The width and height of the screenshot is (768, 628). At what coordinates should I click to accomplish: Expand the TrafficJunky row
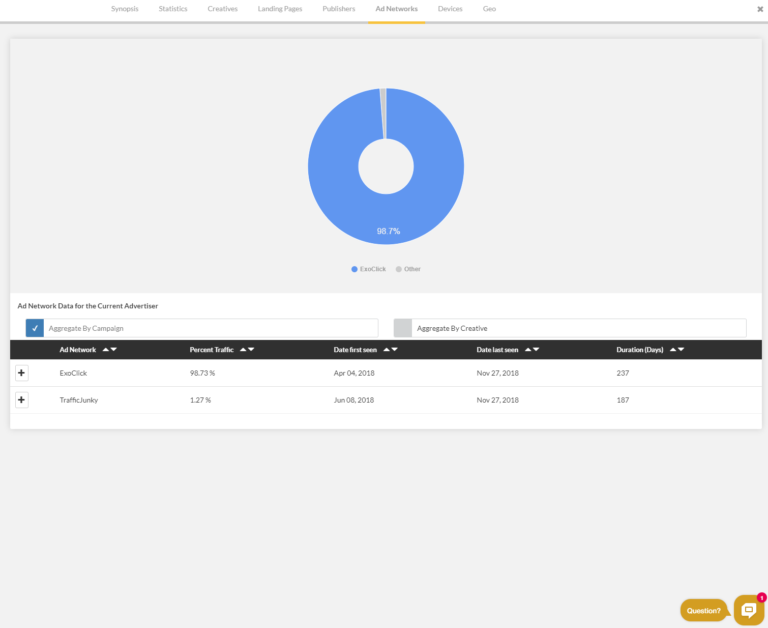22,400
